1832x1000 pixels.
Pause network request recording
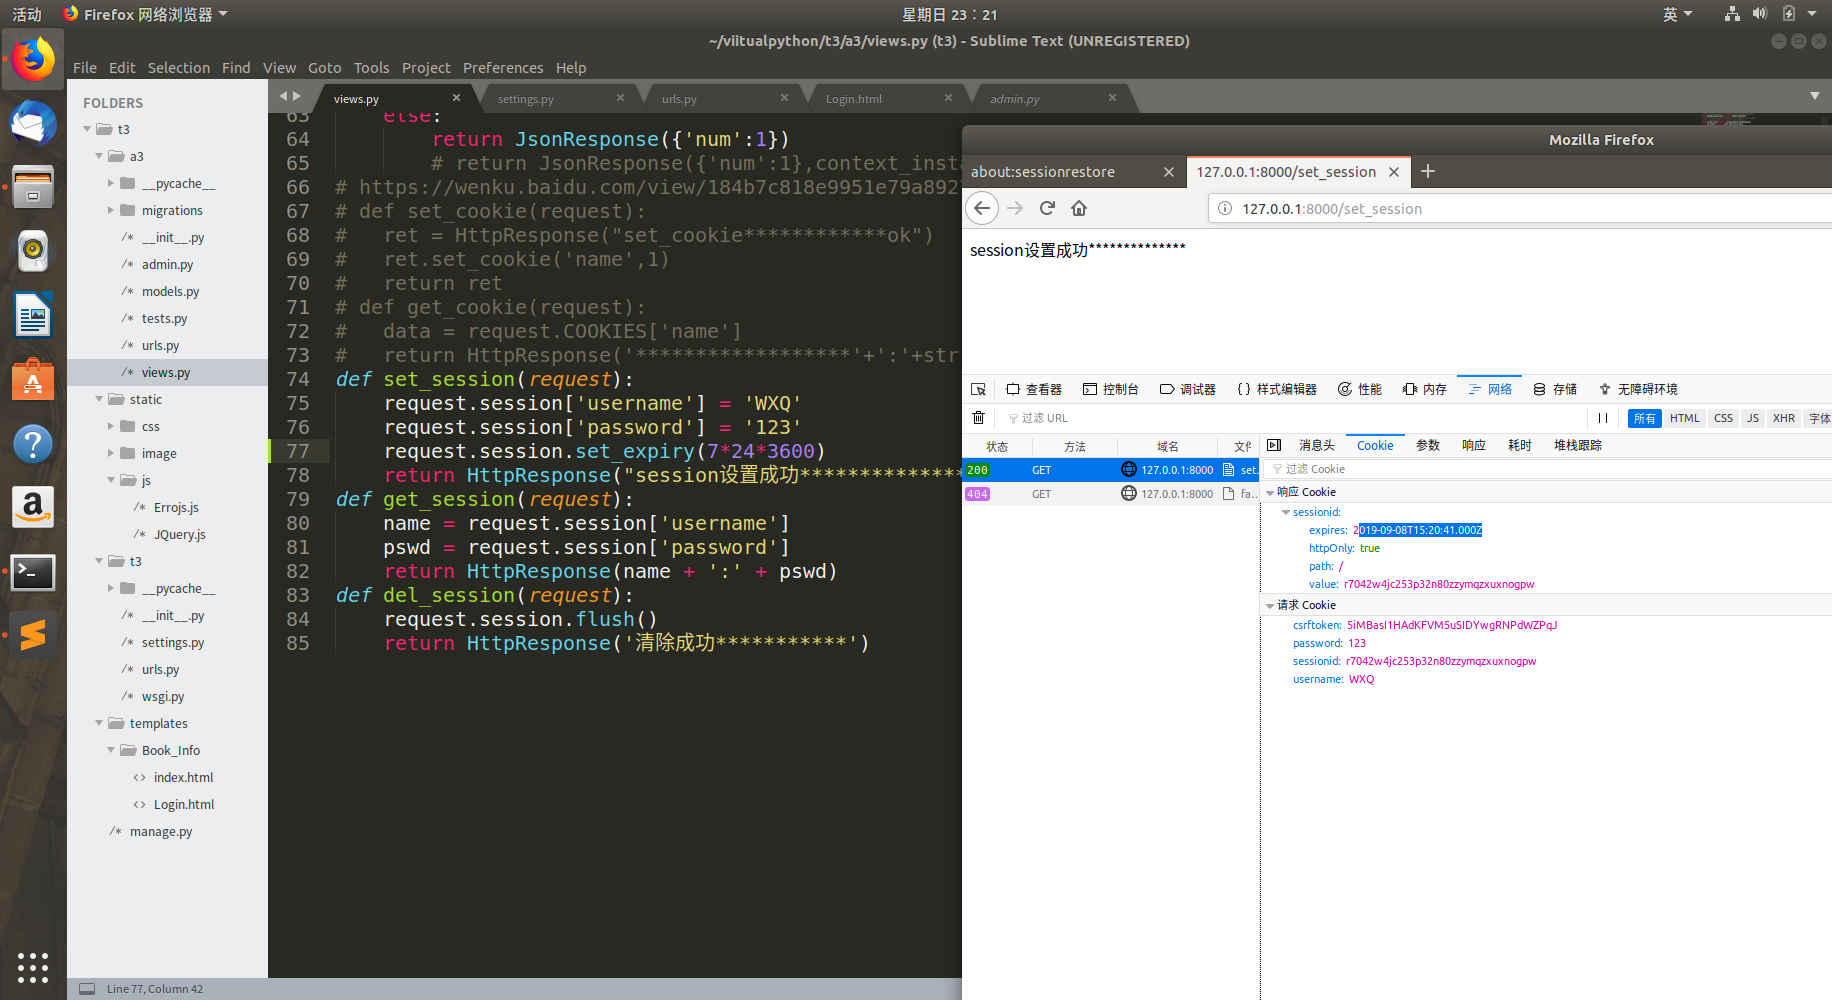pyautogui.click(x=1603, y=418)
